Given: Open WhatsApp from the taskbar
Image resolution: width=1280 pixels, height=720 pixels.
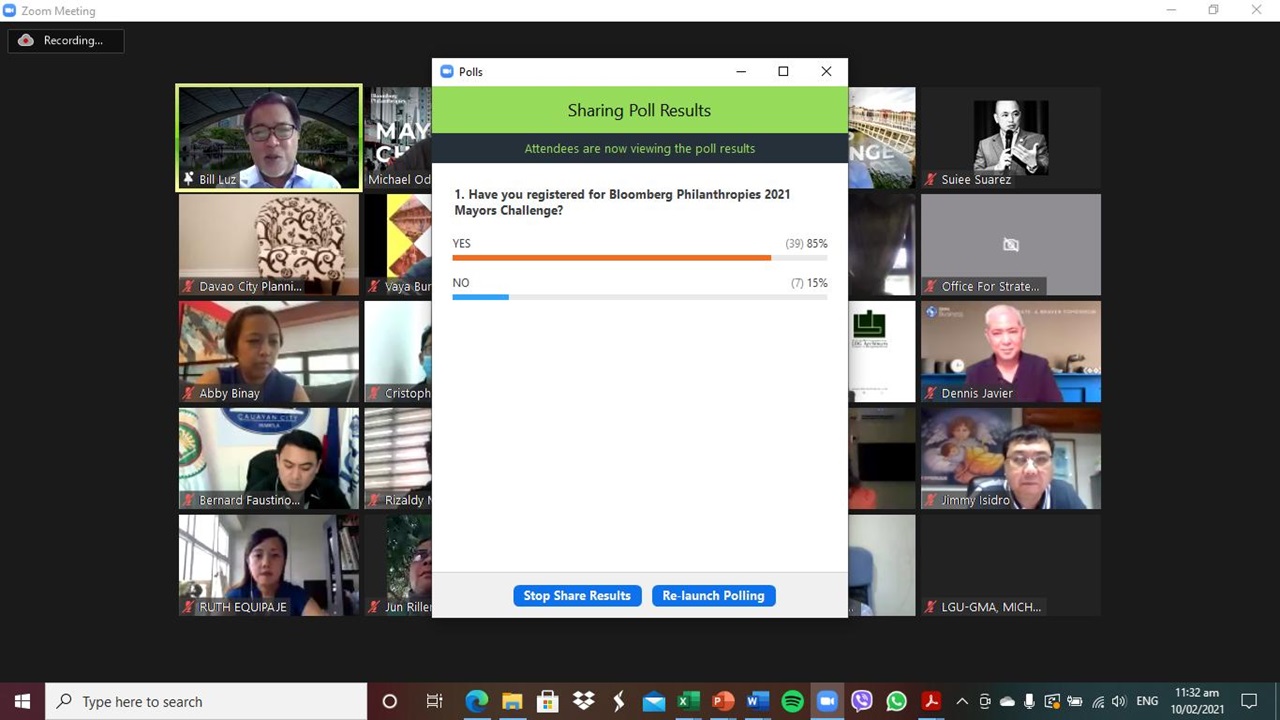Looking at the screenshot, I should (896, 702).
